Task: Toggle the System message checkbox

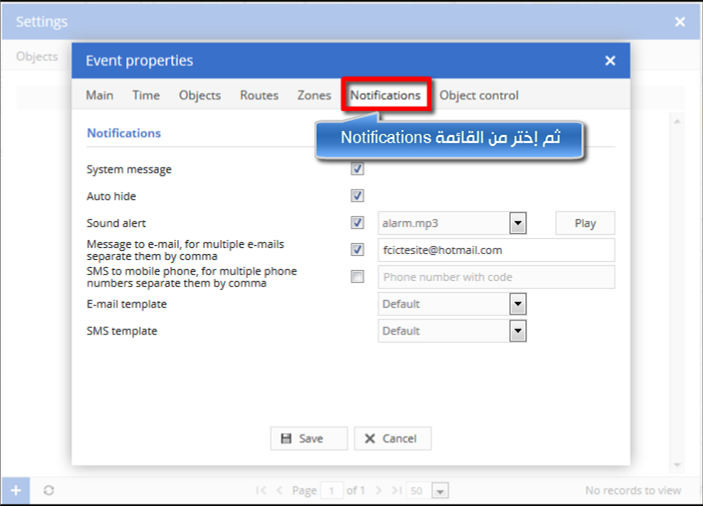Action: [357, 169]
